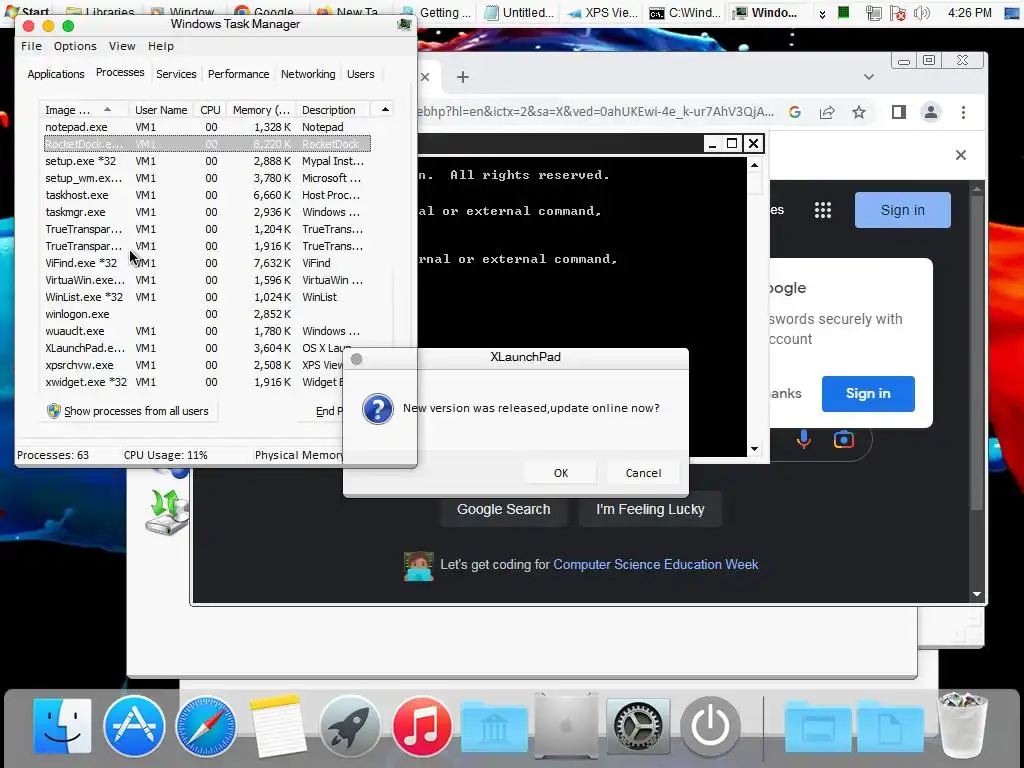1024x768 pixels.
Task: Click OK in XLaunchPad dialog
Action: tap(561, 473)
